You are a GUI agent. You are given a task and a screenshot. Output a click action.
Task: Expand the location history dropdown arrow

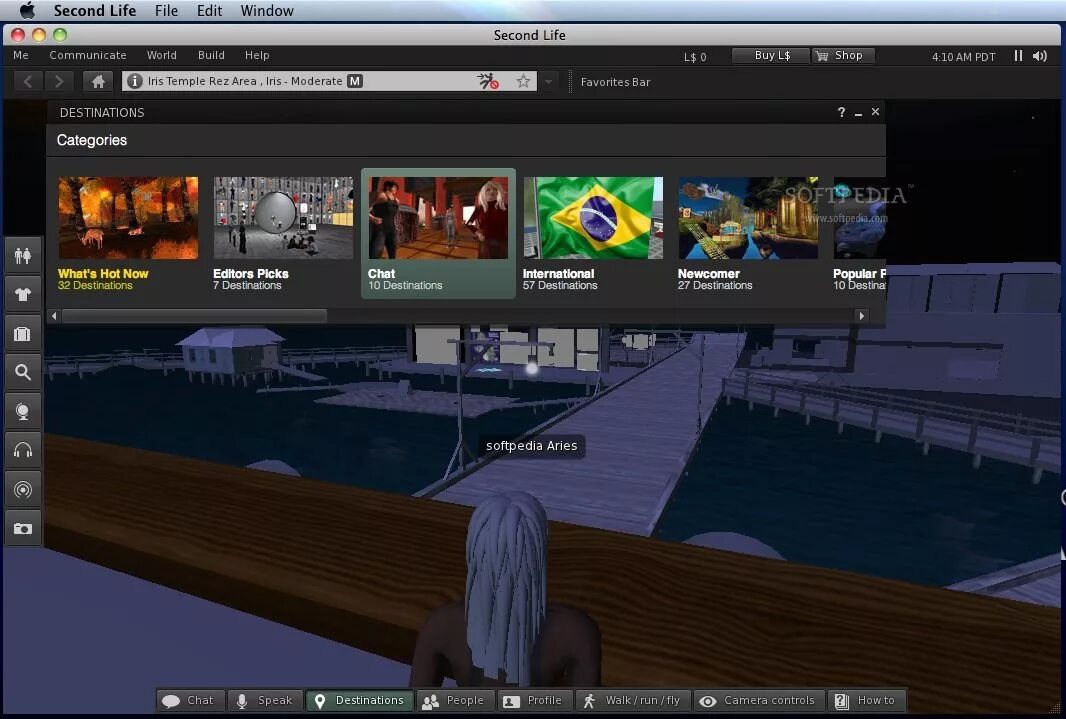(x=548, y=82)
